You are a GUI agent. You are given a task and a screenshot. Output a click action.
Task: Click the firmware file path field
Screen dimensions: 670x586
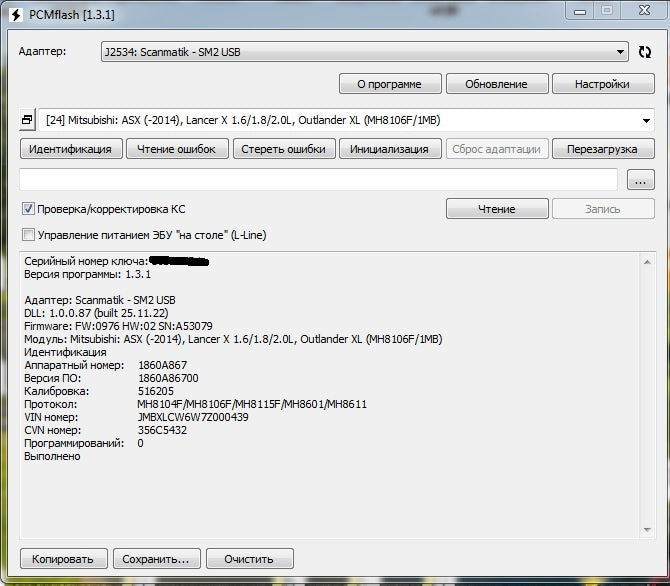318,180
